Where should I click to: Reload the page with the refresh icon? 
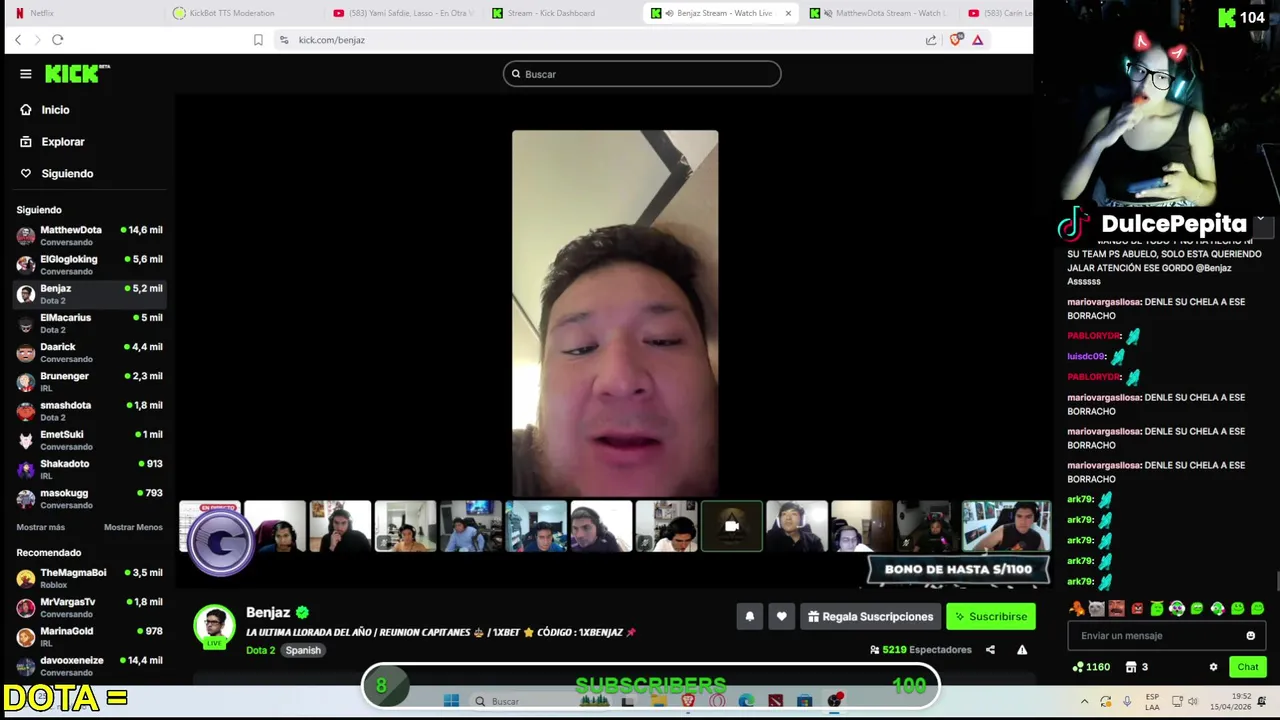pos(57,40)
